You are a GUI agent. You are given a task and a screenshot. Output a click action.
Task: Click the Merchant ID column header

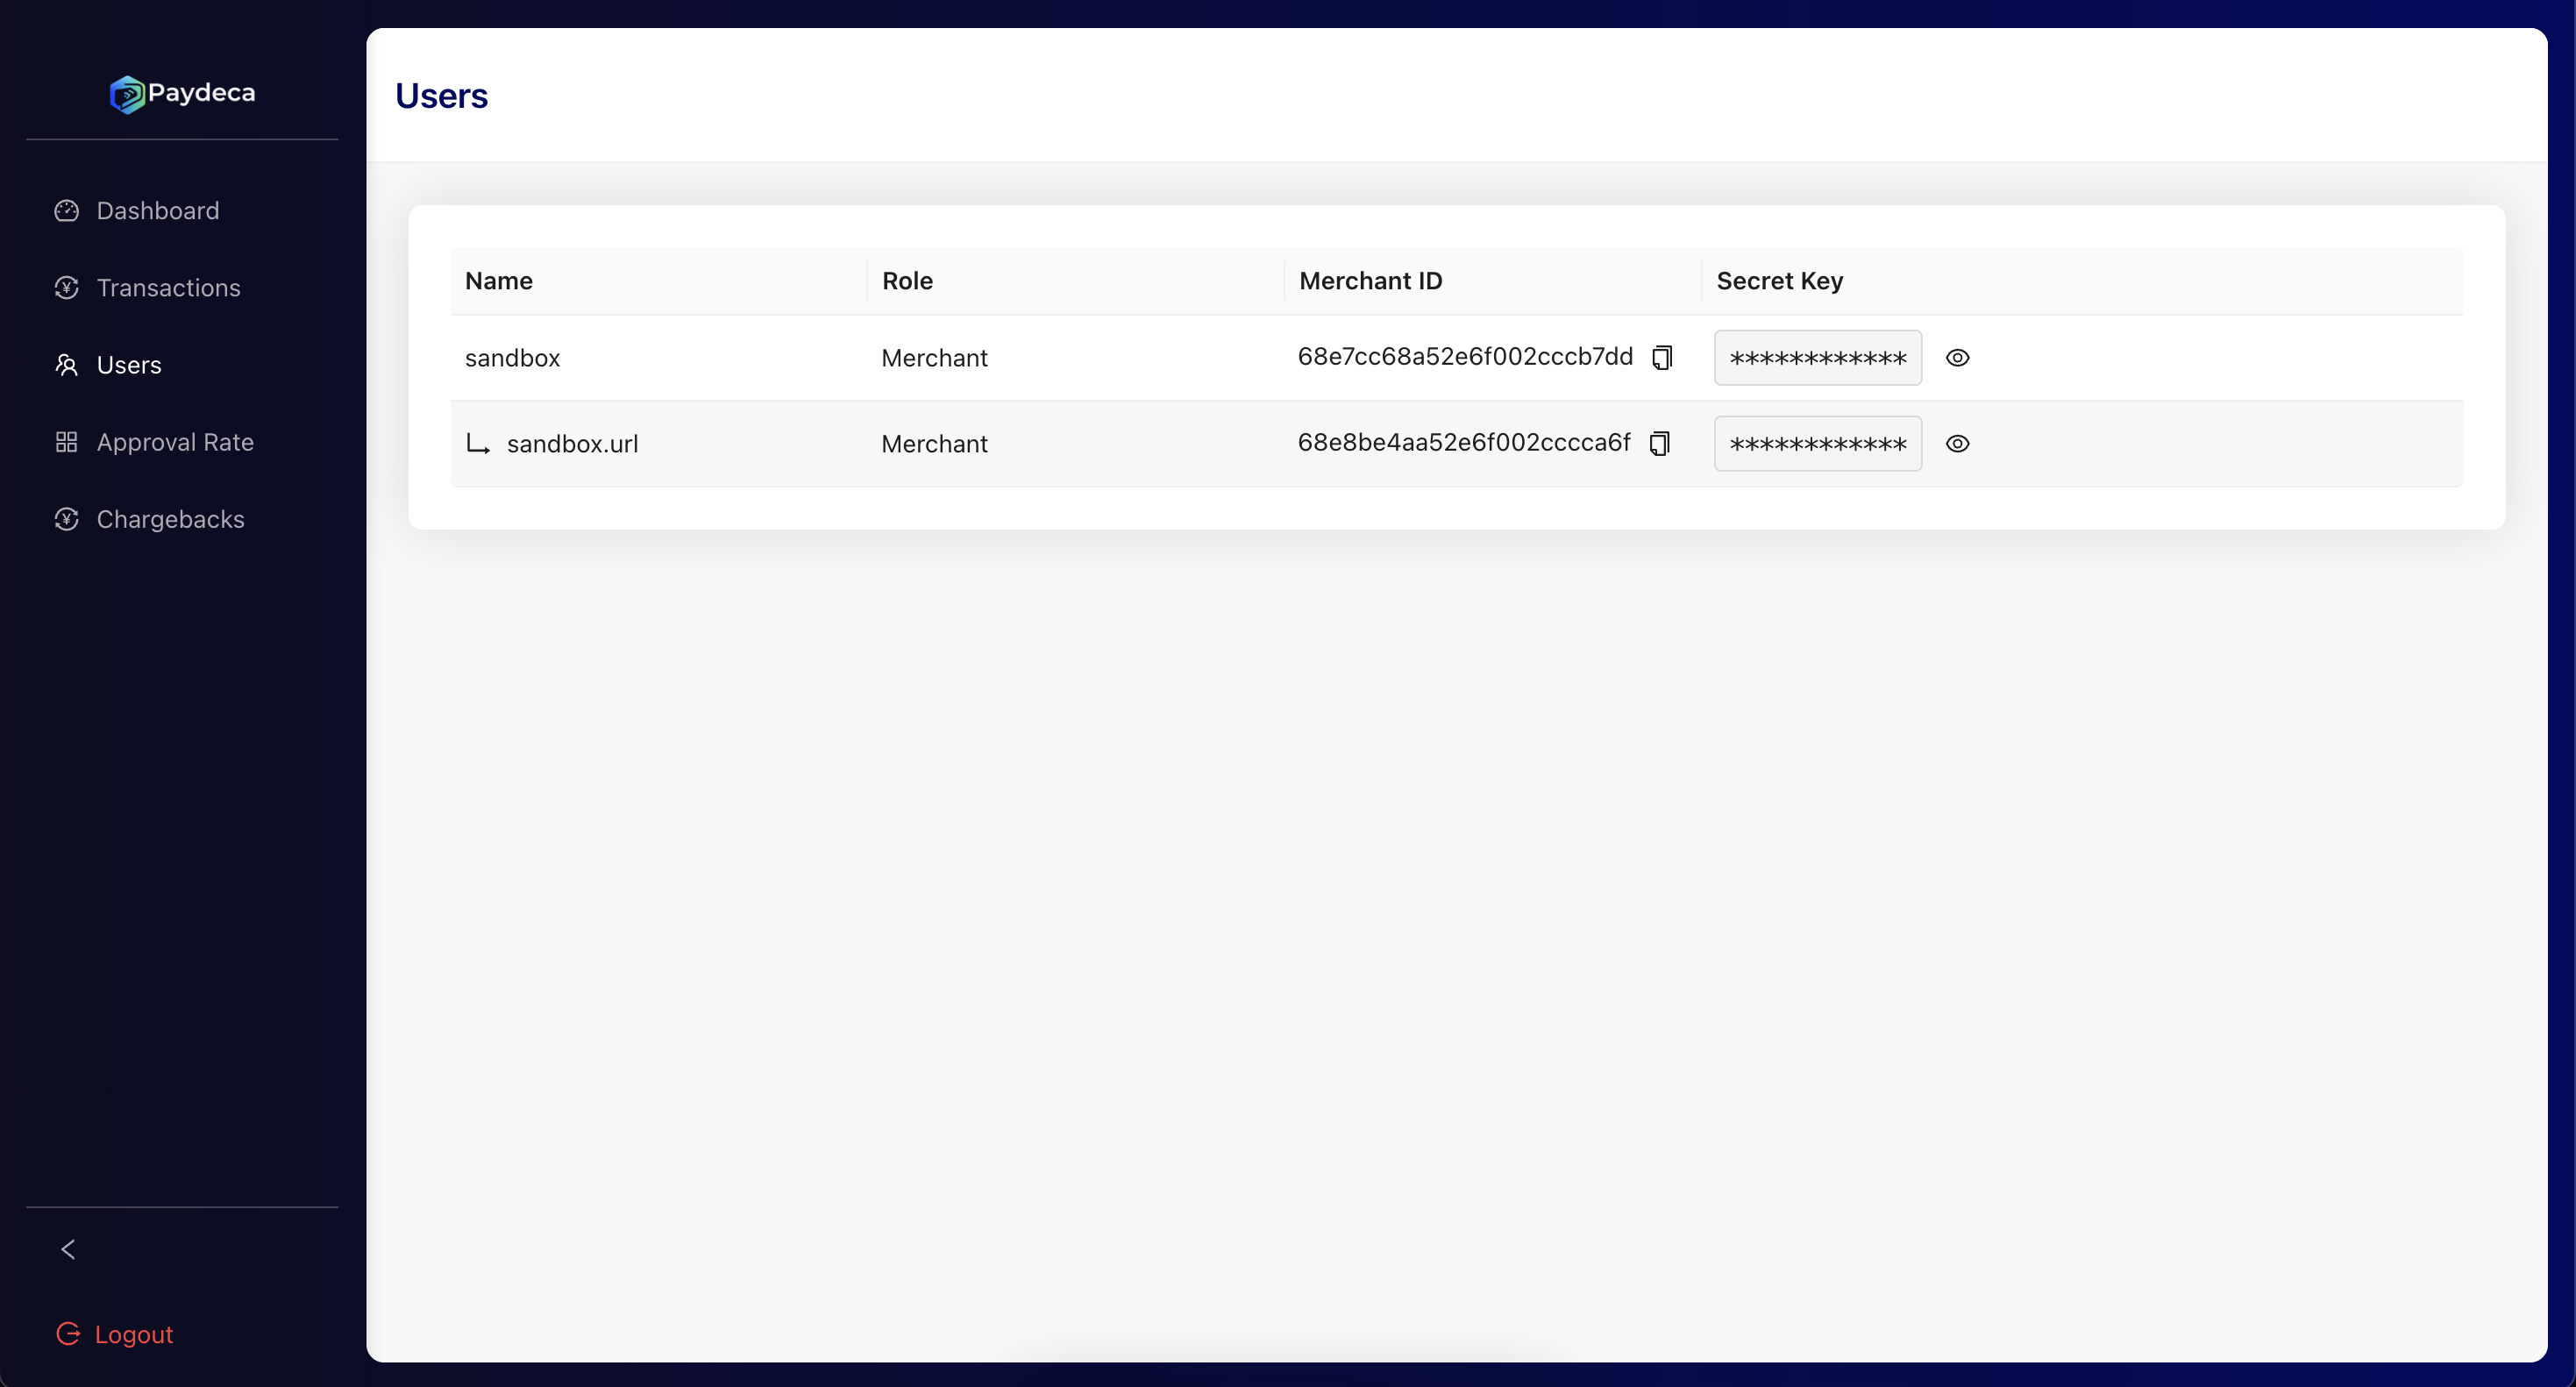[x=1370, y=281]
